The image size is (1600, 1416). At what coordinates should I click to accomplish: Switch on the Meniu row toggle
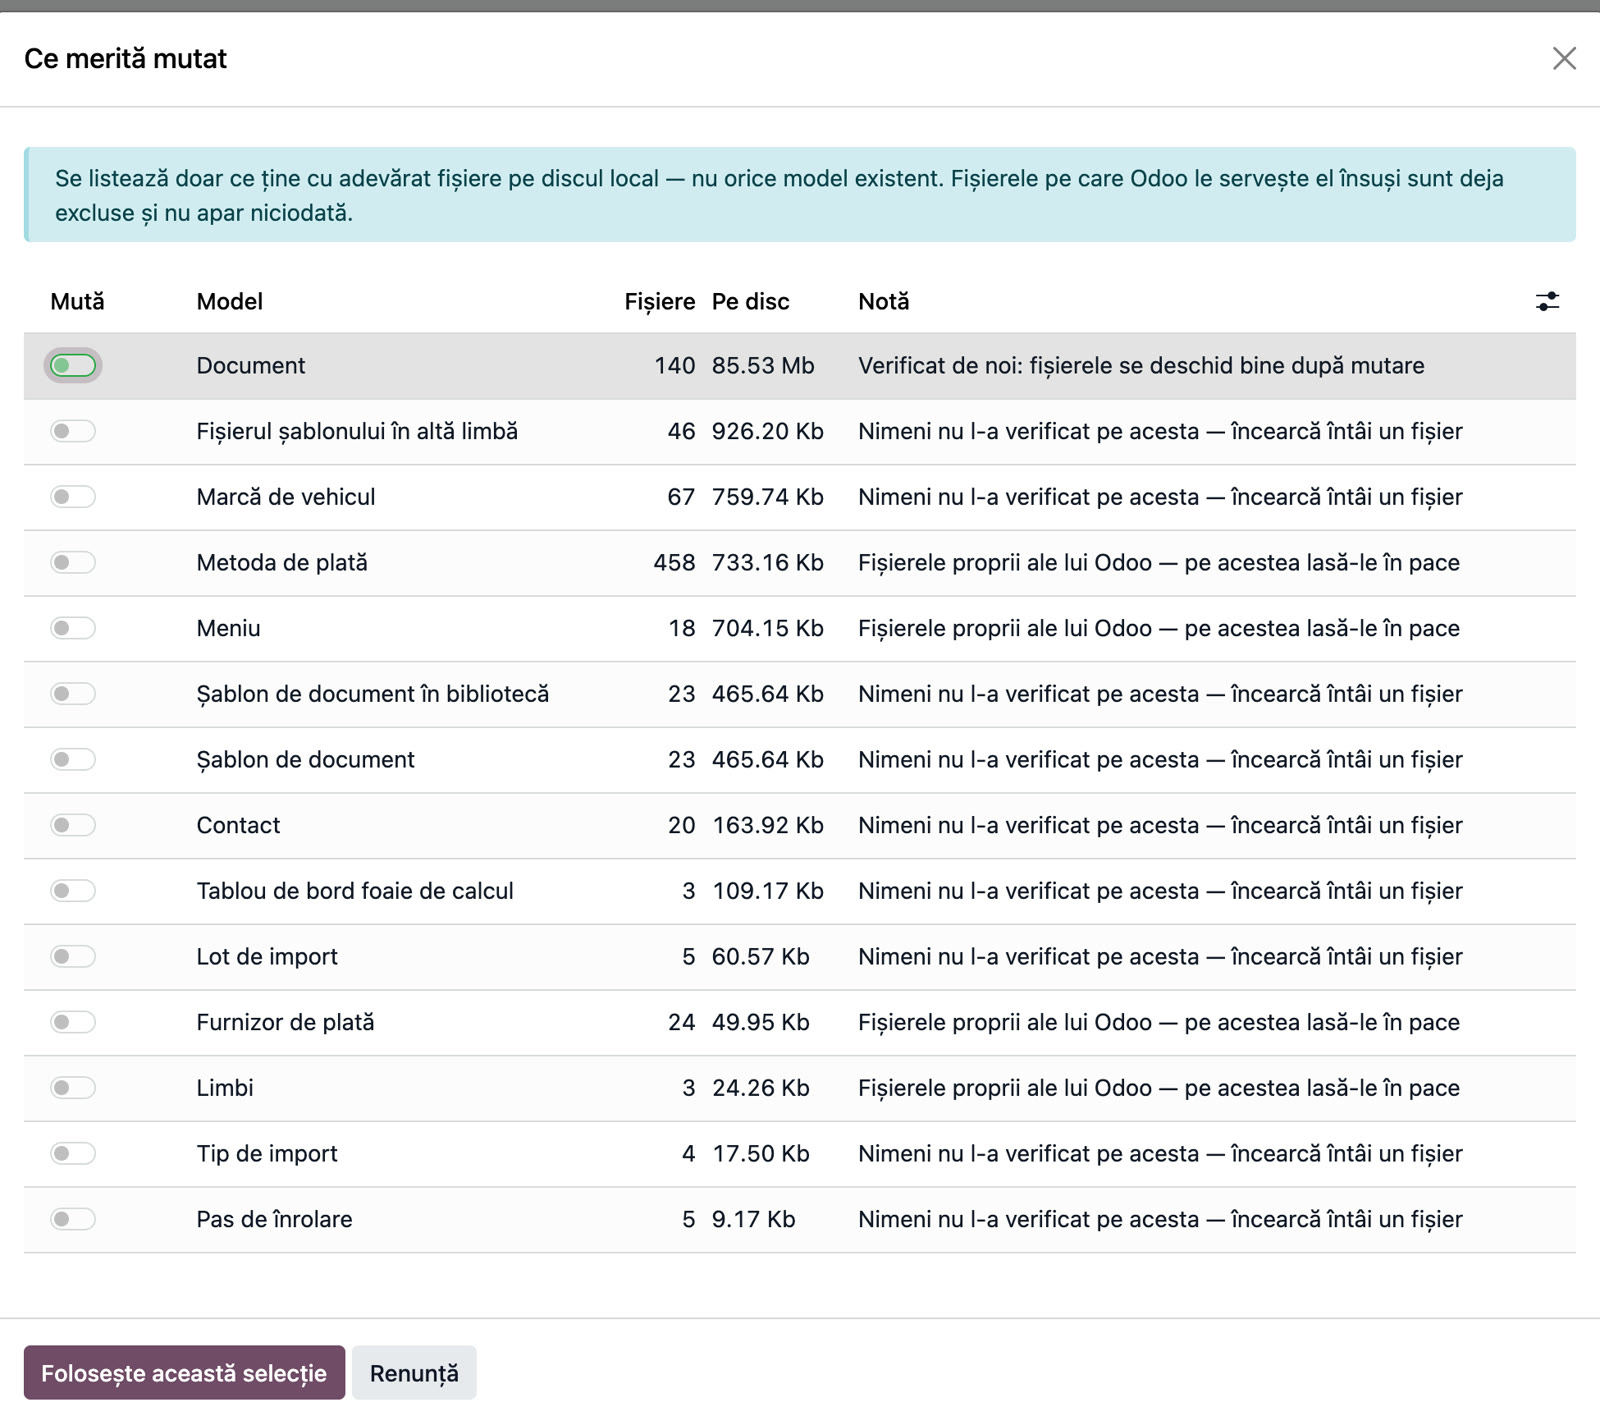[73, 628]
